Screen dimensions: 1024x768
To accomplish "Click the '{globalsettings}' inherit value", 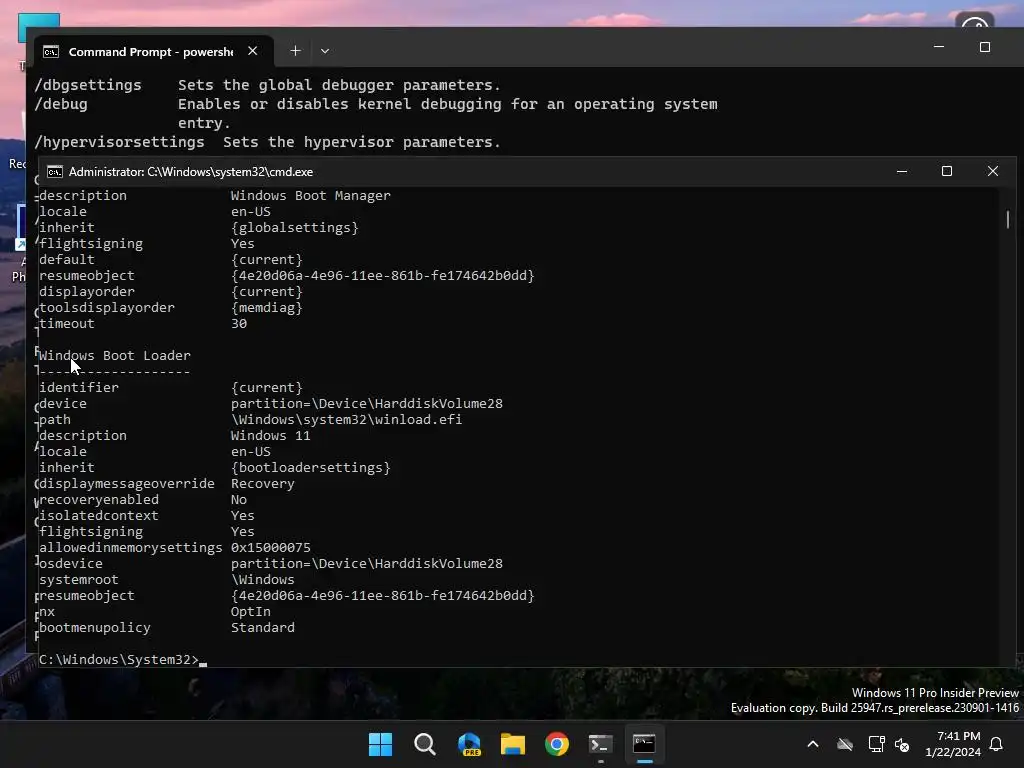I will click(x=295, y=228).
